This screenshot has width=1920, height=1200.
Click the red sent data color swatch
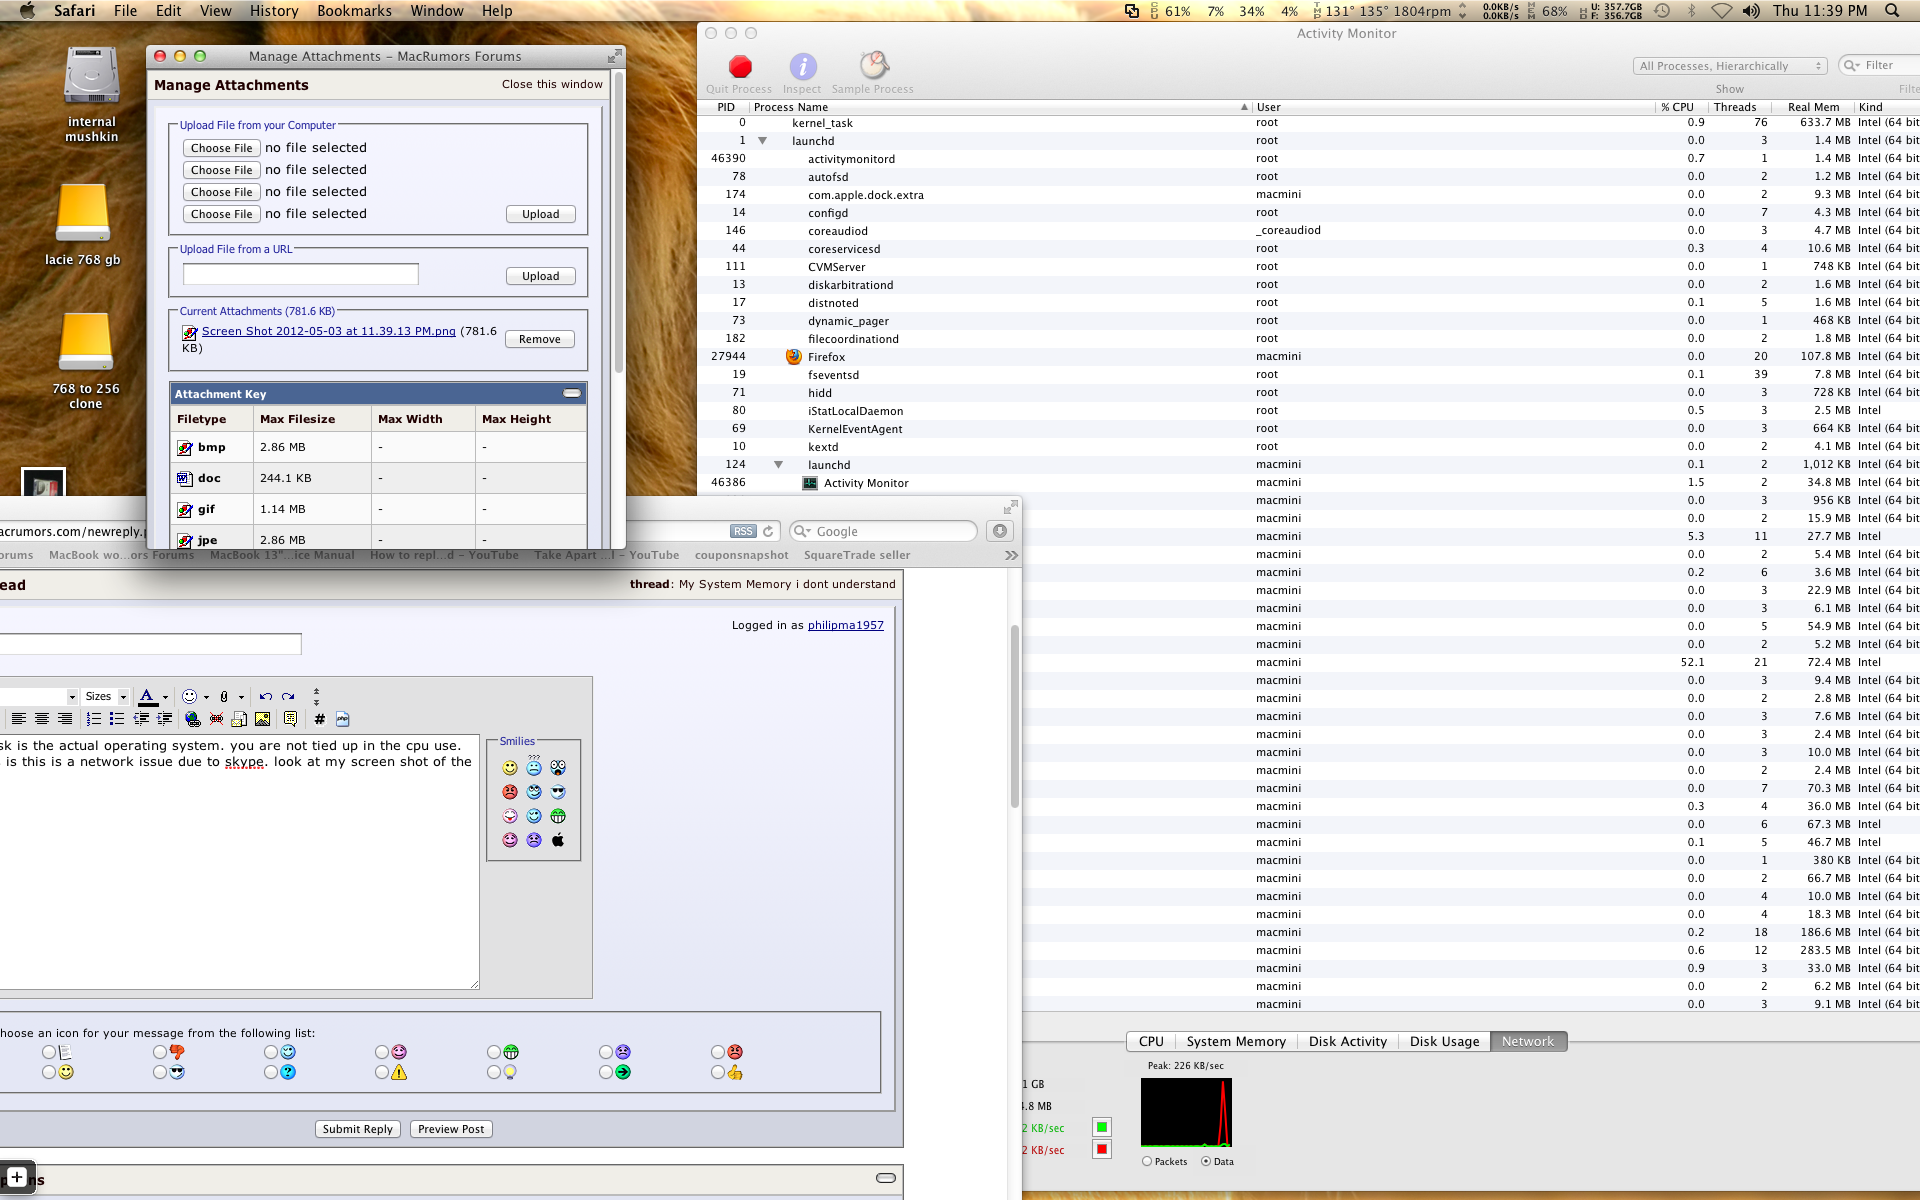click(x=1102, y=1149)
